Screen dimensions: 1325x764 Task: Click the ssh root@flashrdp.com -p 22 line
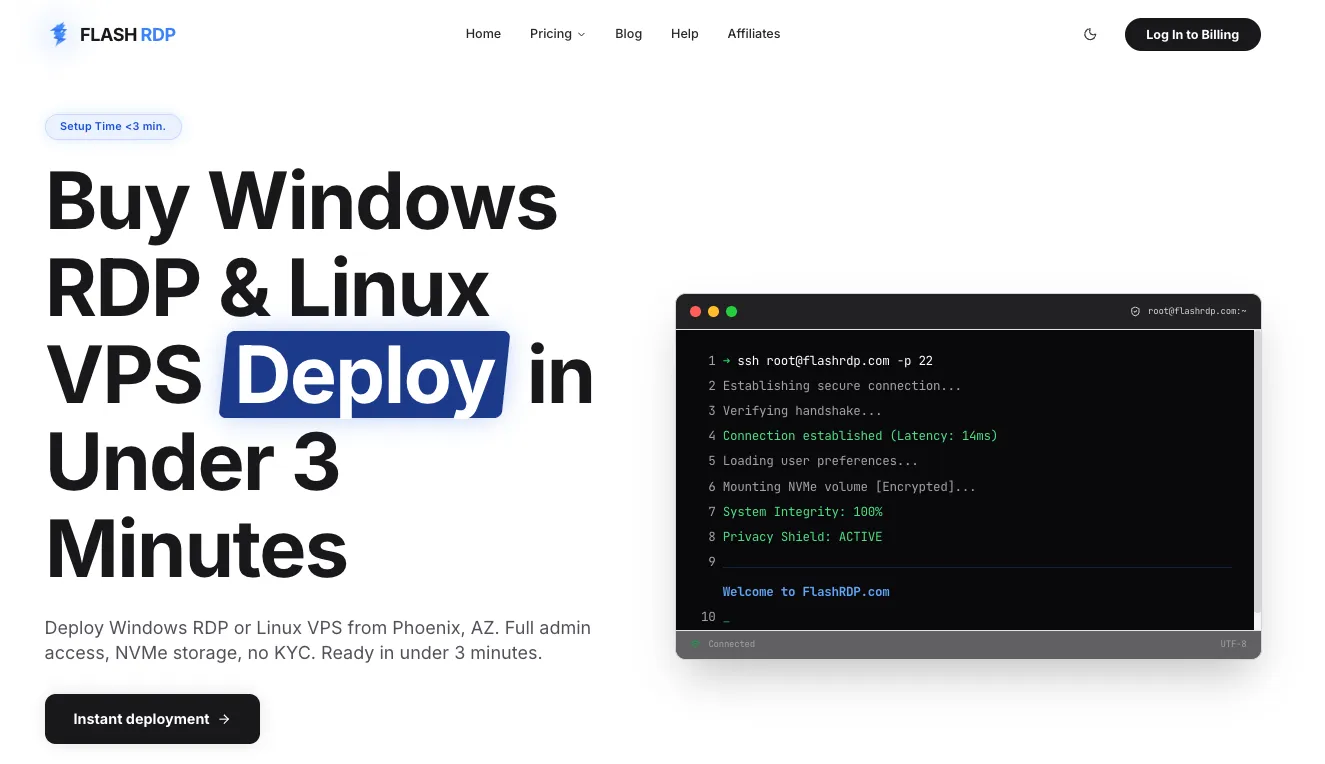835,361
